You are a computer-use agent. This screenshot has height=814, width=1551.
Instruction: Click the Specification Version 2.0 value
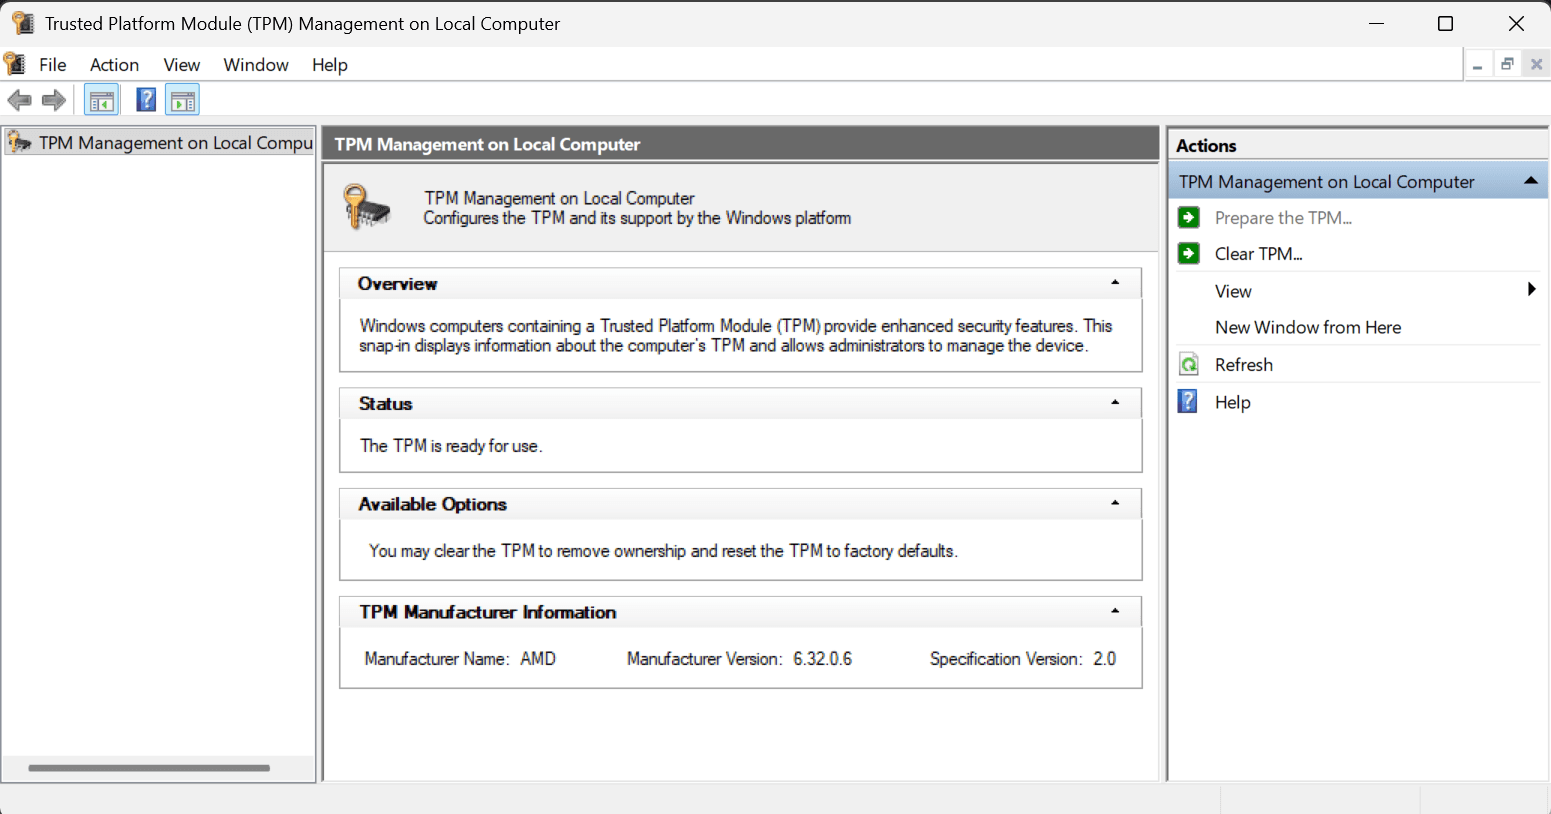[1104, 659]
